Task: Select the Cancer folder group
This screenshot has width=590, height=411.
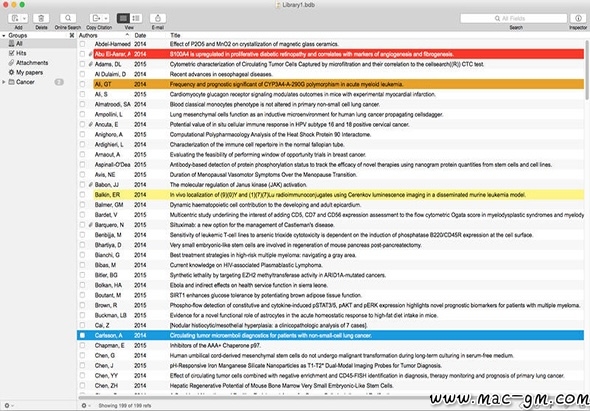Action: [38, 82]
